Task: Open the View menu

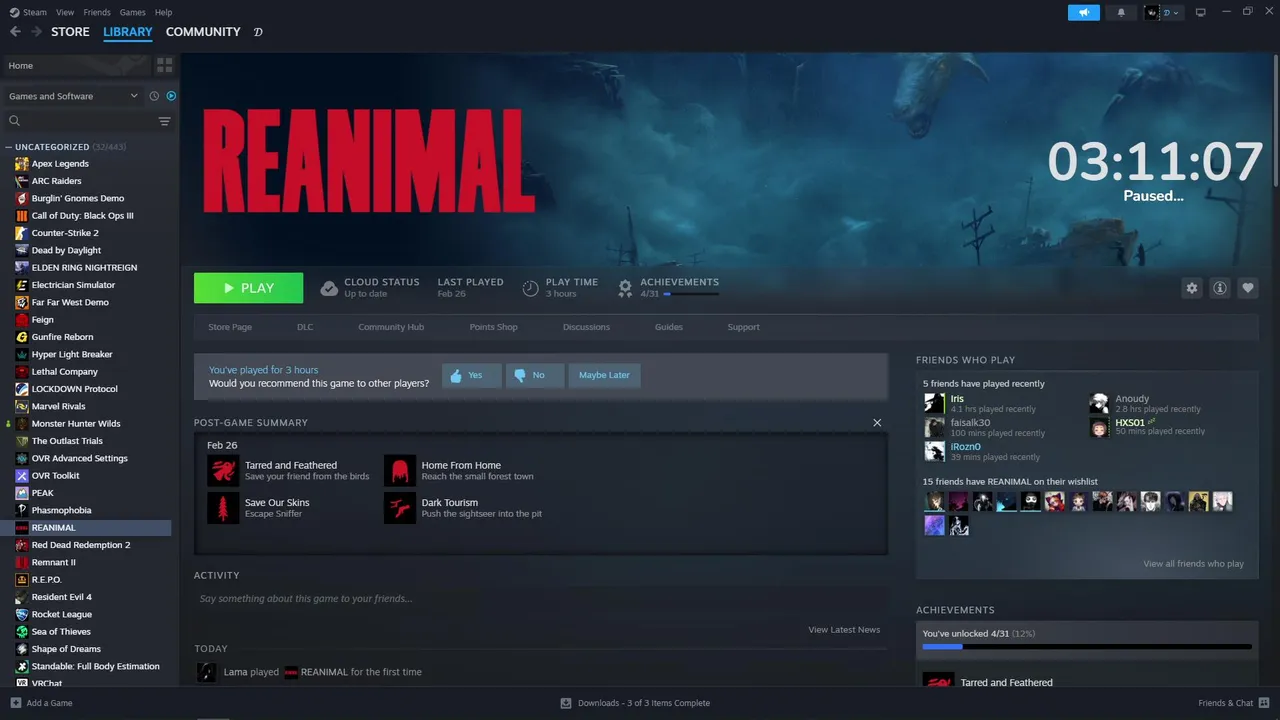Action: pyautogui.click(x=65, y=12)
